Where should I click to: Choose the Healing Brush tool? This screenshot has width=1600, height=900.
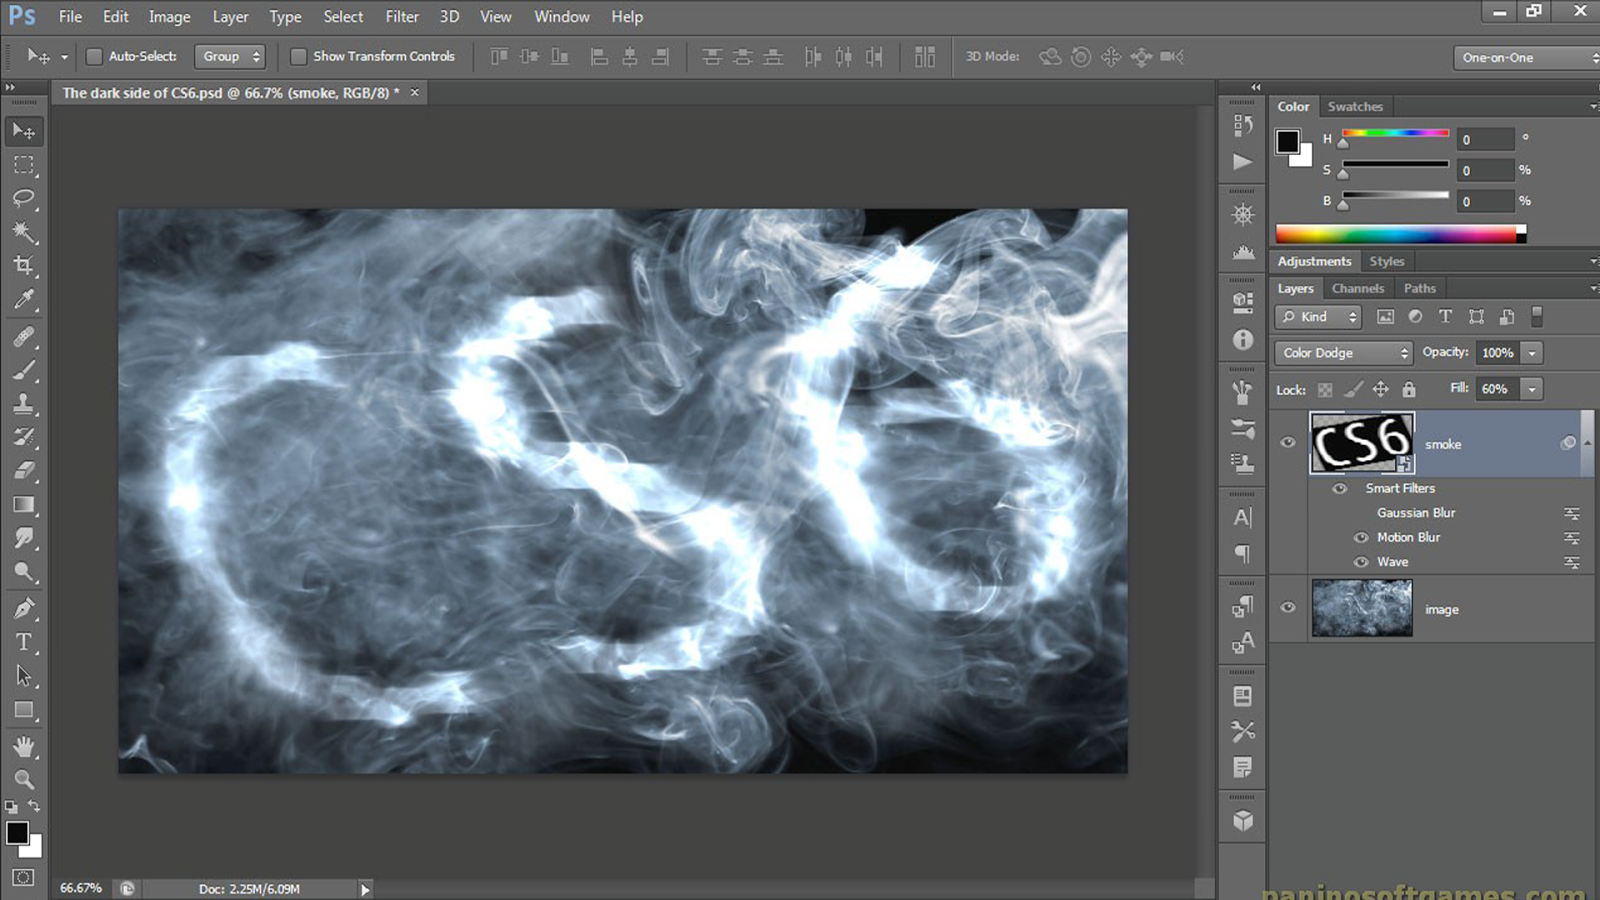pos(24,337)
